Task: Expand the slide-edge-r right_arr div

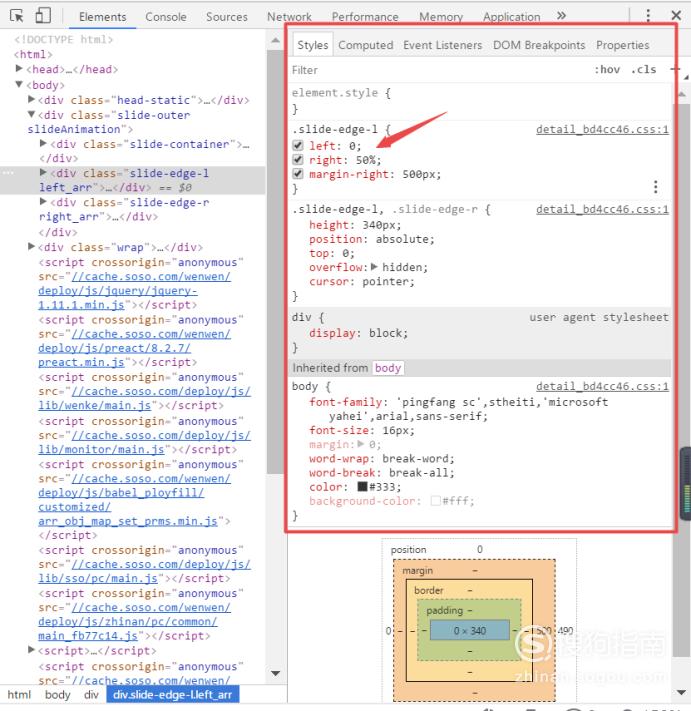Action: pyautogui.click(x=43, y=201)
